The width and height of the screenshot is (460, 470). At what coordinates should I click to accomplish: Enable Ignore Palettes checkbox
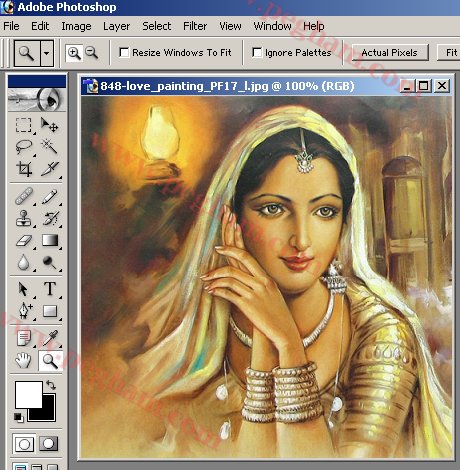[257, 52]
